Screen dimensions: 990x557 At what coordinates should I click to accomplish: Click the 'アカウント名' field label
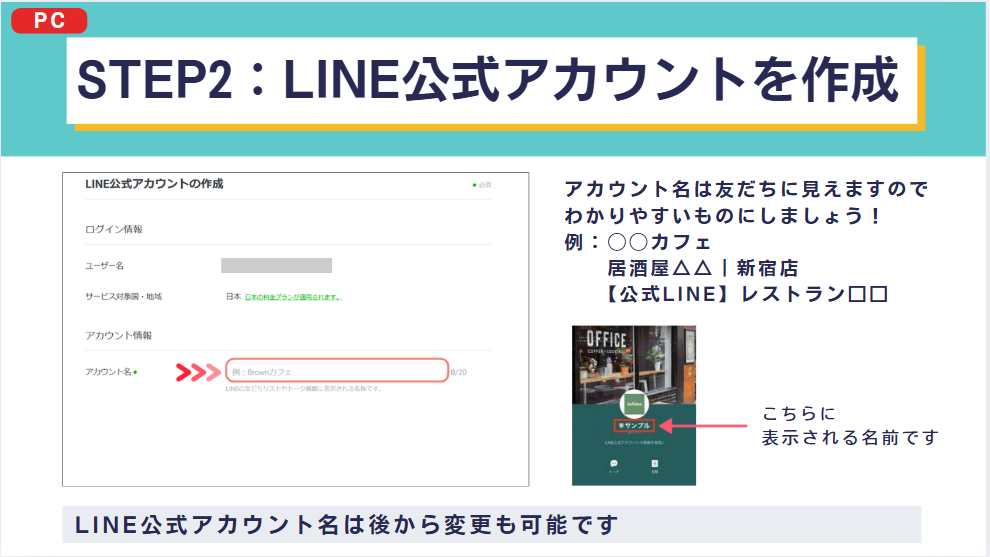point(109,372)
